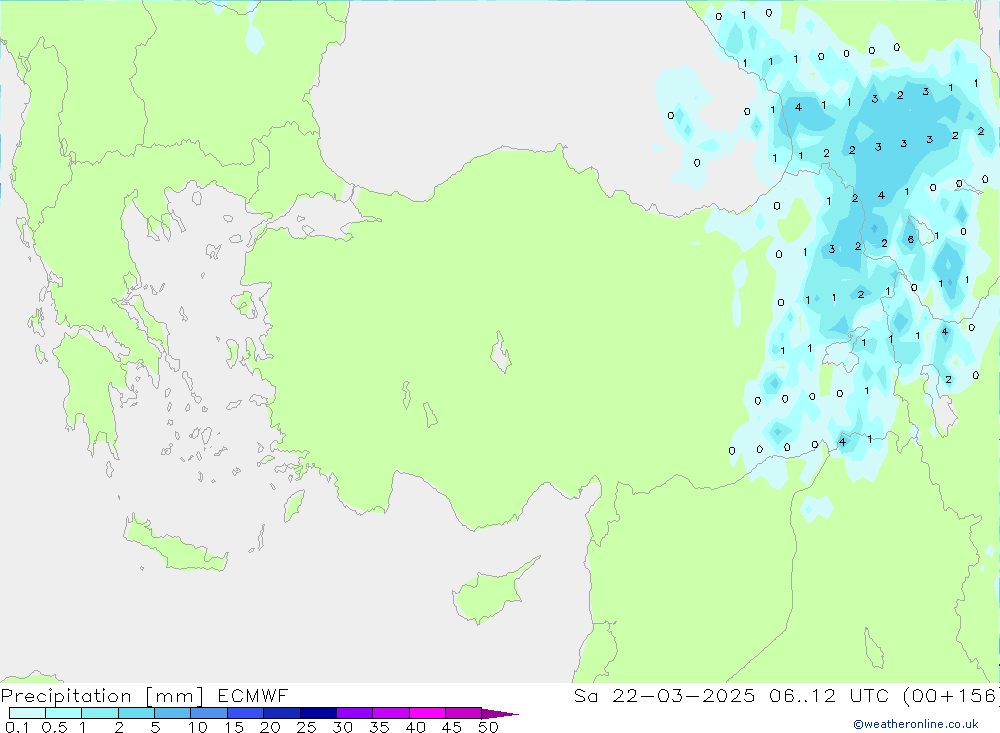Click the above-50 arrow tip of the legend
Screen dimensions: 1000x733
[500, 713]
